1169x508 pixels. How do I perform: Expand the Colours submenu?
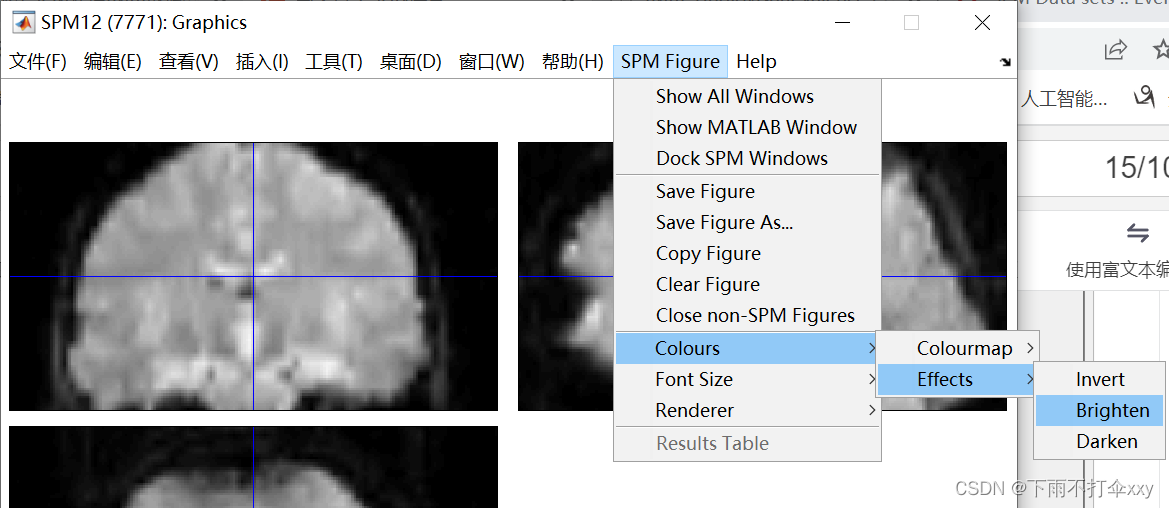(747, 348)
